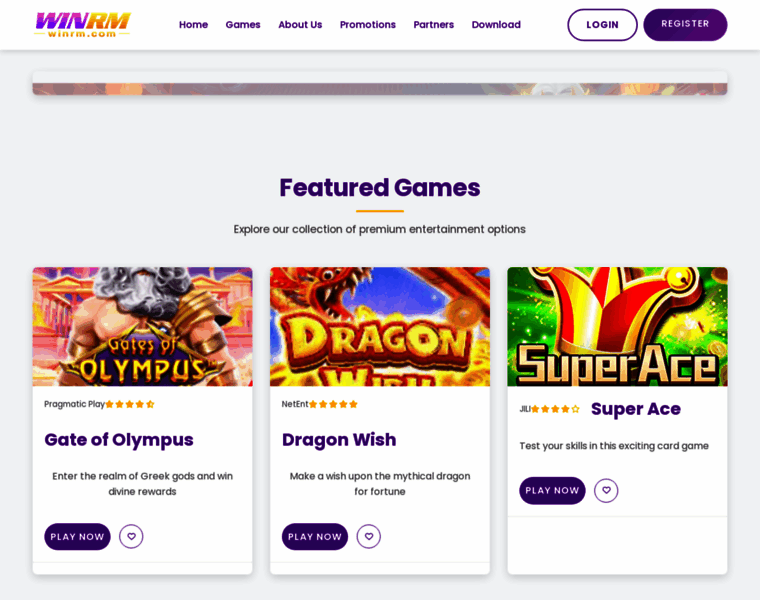The image size is (760, 600).
Task: Open the Super Ace game image
Action: (x=617, y=327)
